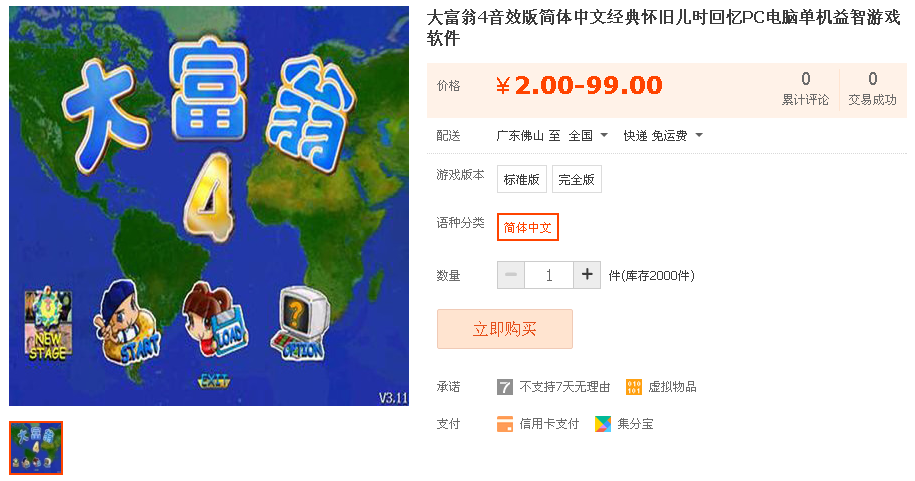
Task: Select the 完全版 game version option
Action: click(577, 179)
